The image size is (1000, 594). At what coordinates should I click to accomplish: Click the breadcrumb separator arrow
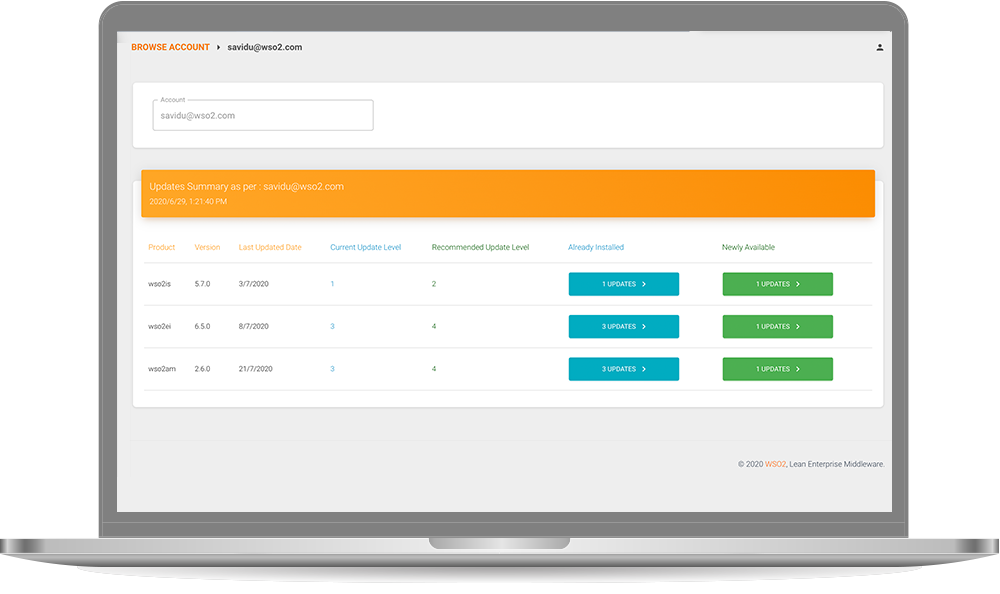[x=218, y=47]
